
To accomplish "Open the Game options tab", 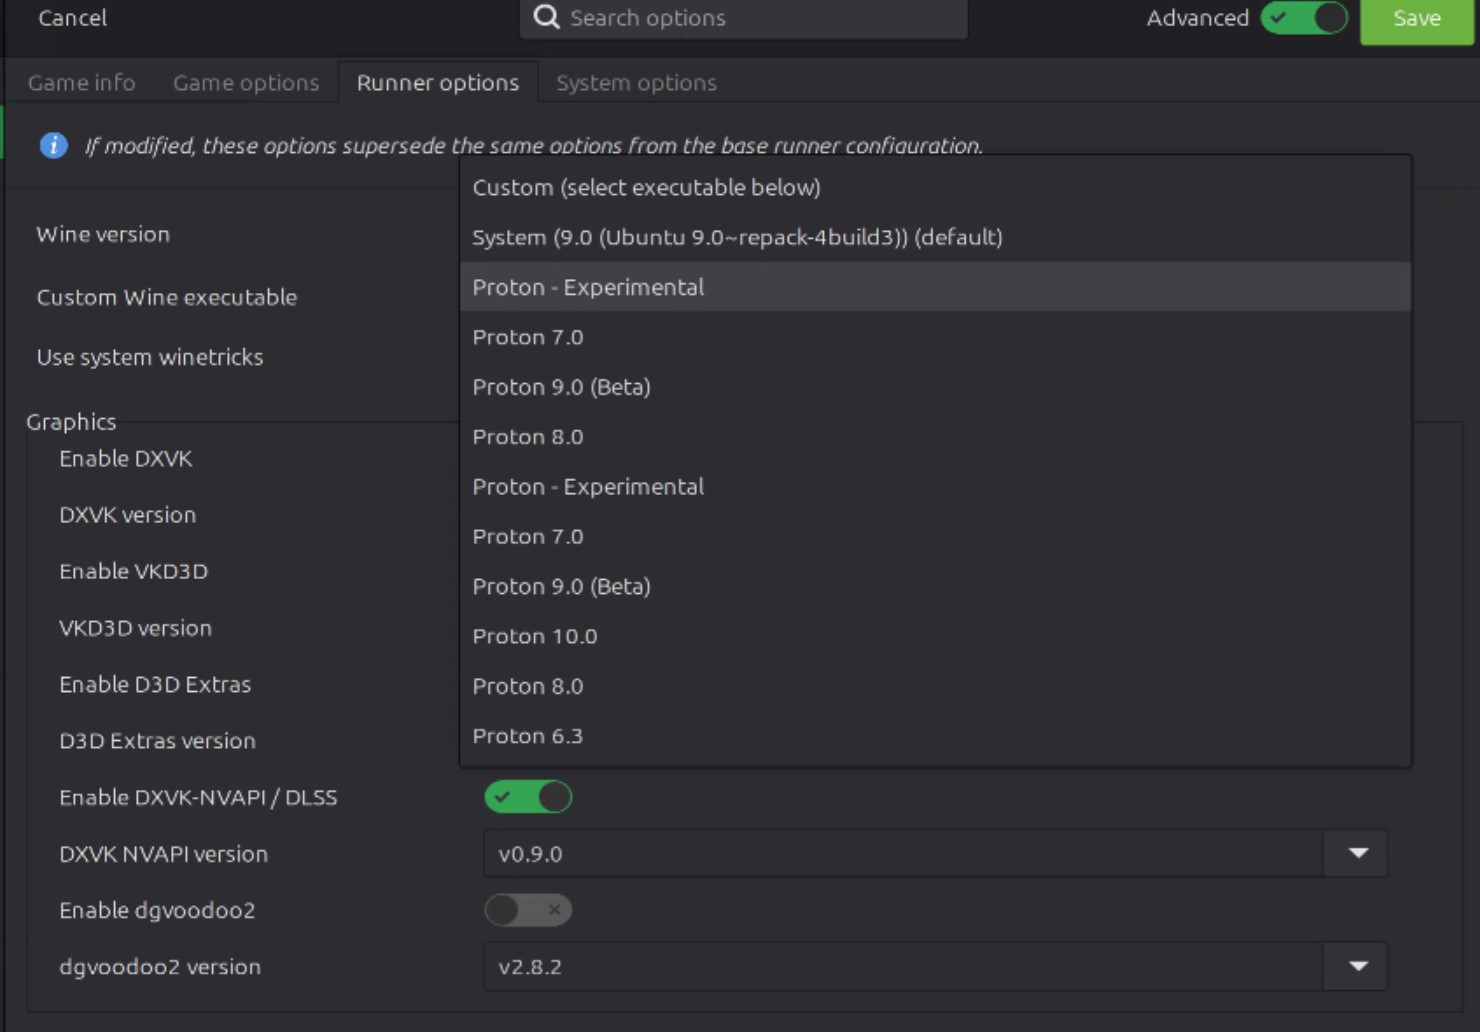I will pyautogui.click(x=246, y=83).
